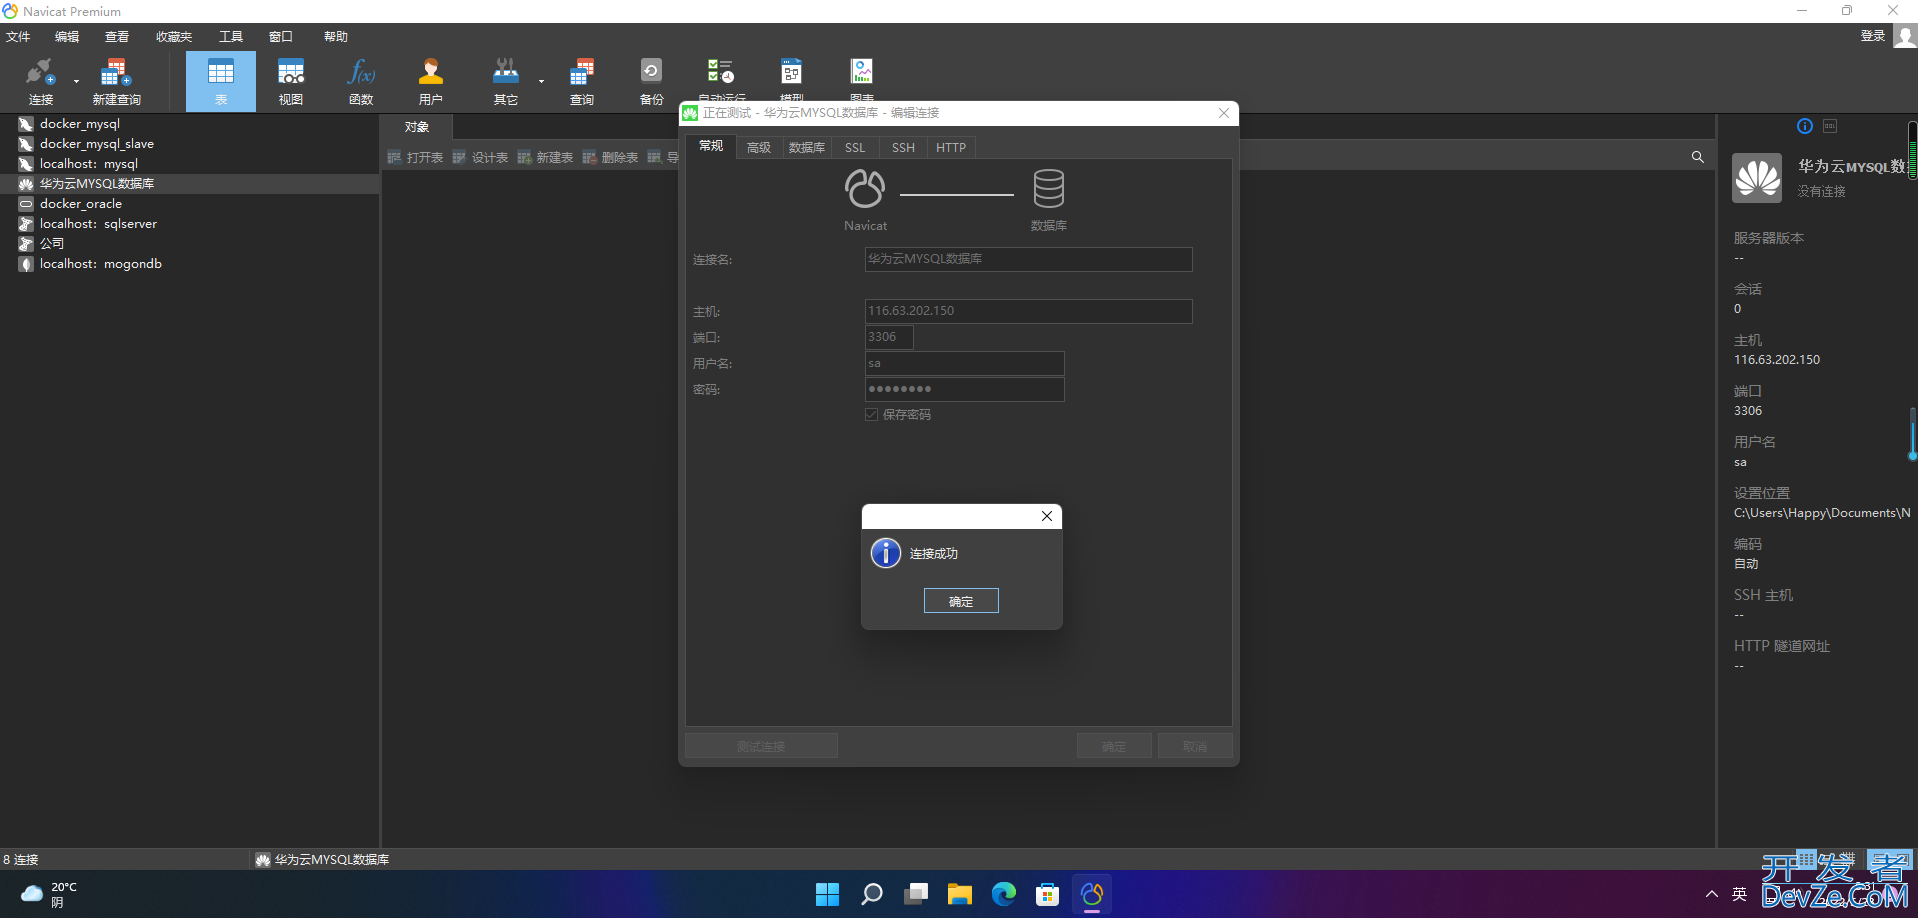Select localhost: mysql connection
Screen dimensions: 1918x918
pyautogui.click(x=88, y=164)
